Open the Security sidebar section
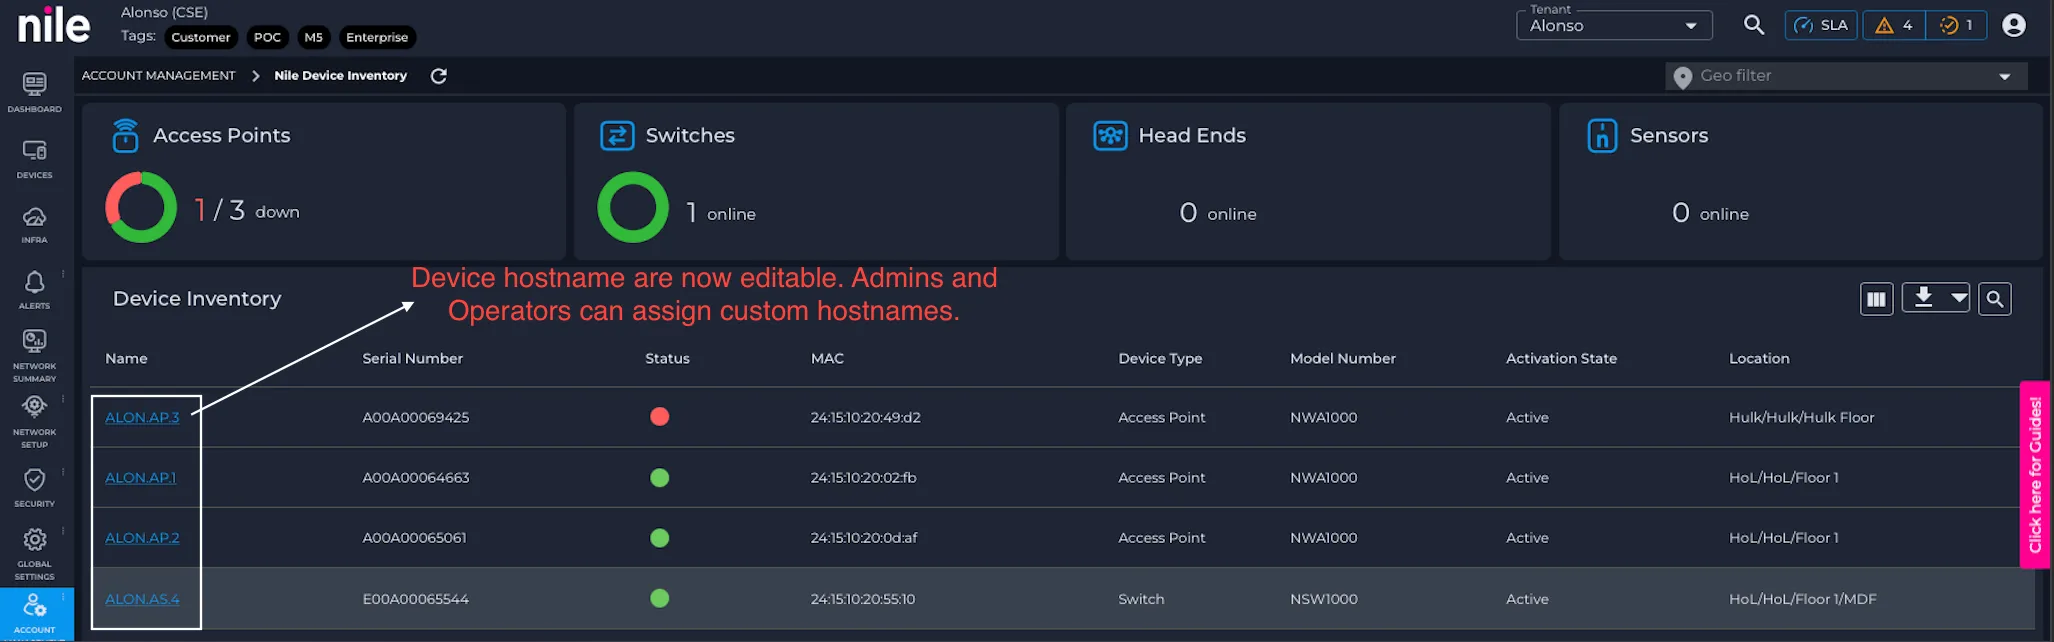 [x=35, y=488]
